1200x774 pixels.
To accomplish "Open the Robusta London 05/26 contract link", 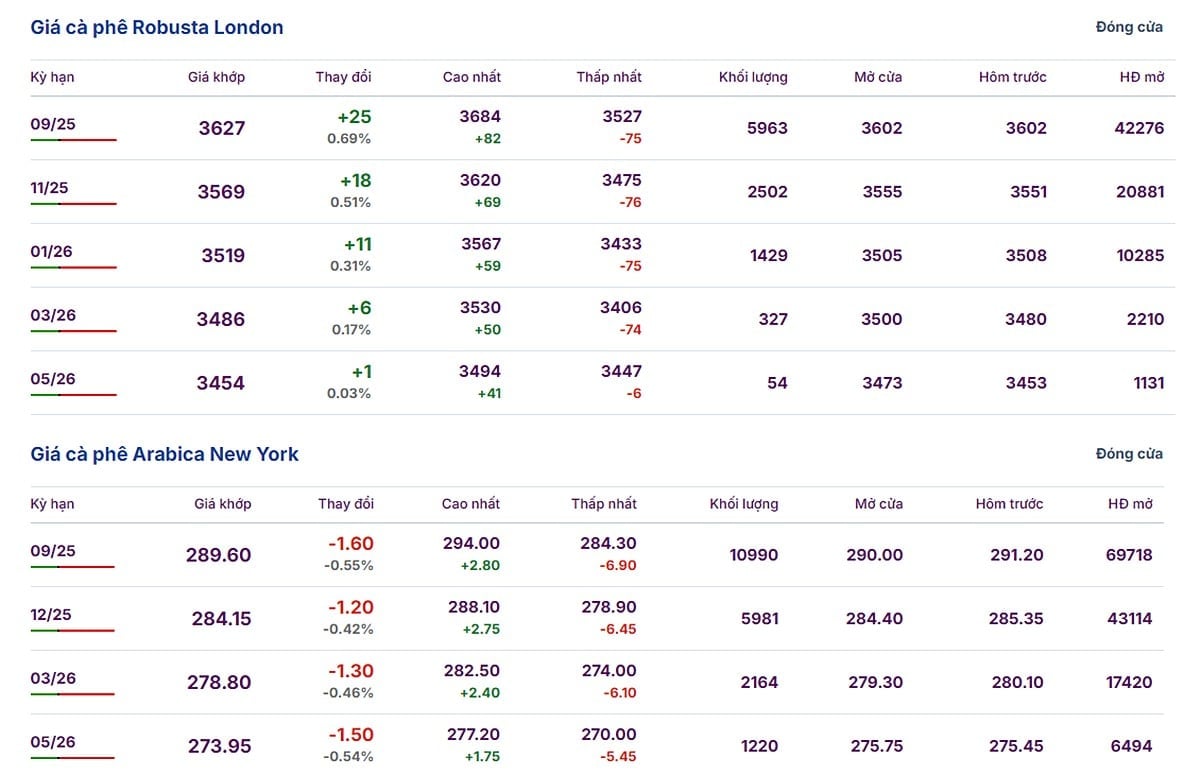I will [x=53, y=379].
